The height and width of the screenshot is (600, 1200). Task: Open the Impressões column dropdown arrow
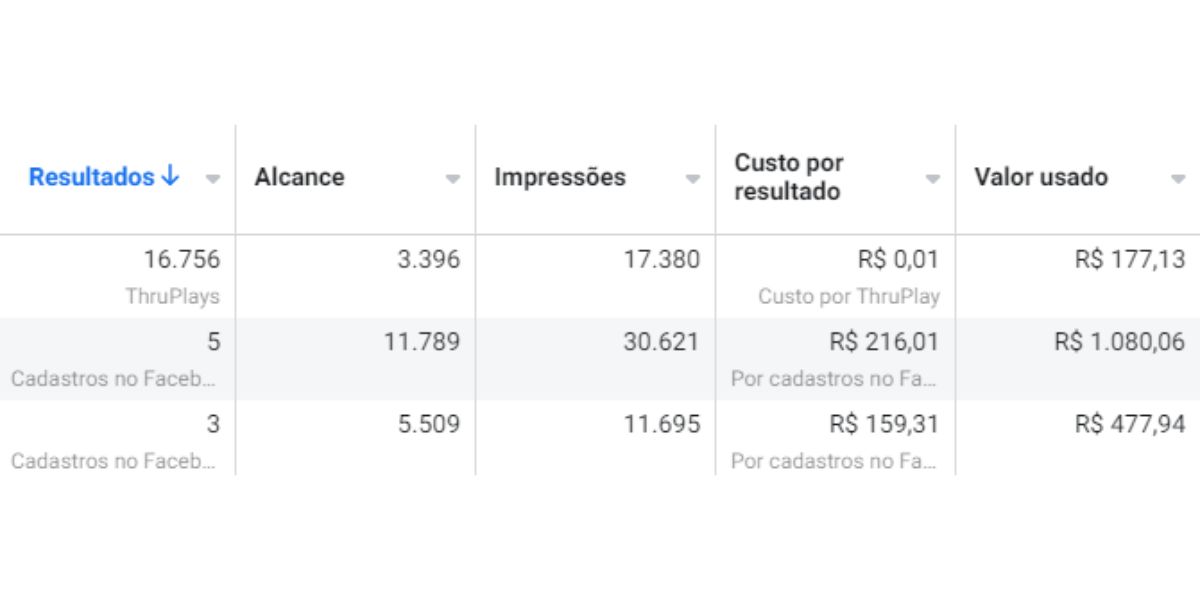pos(692,179)
